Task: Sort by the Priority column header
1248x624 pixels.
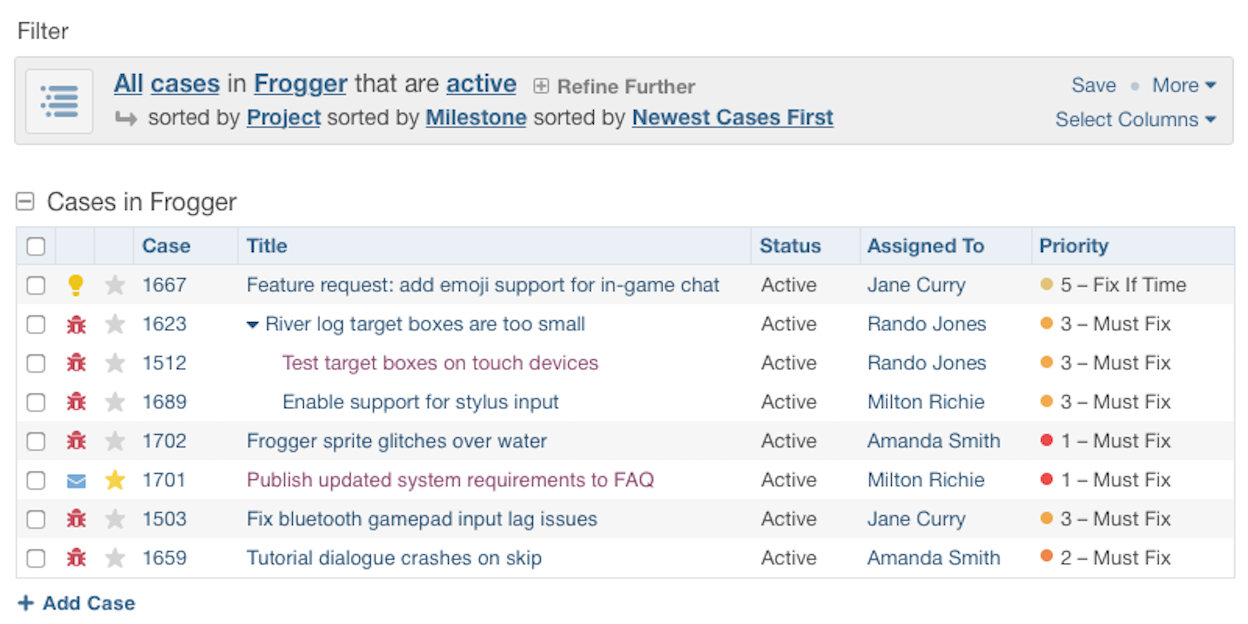Action: [1073, 246]
